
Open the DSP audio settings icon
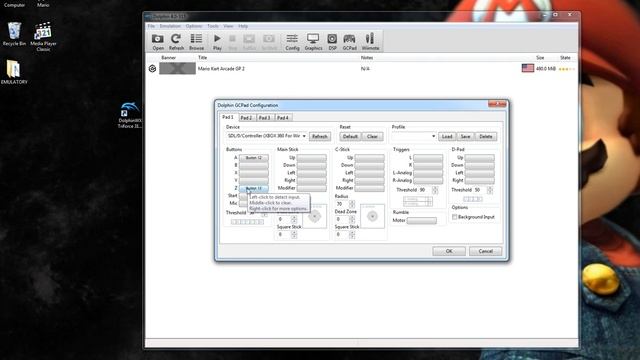[x=332, y=42]
